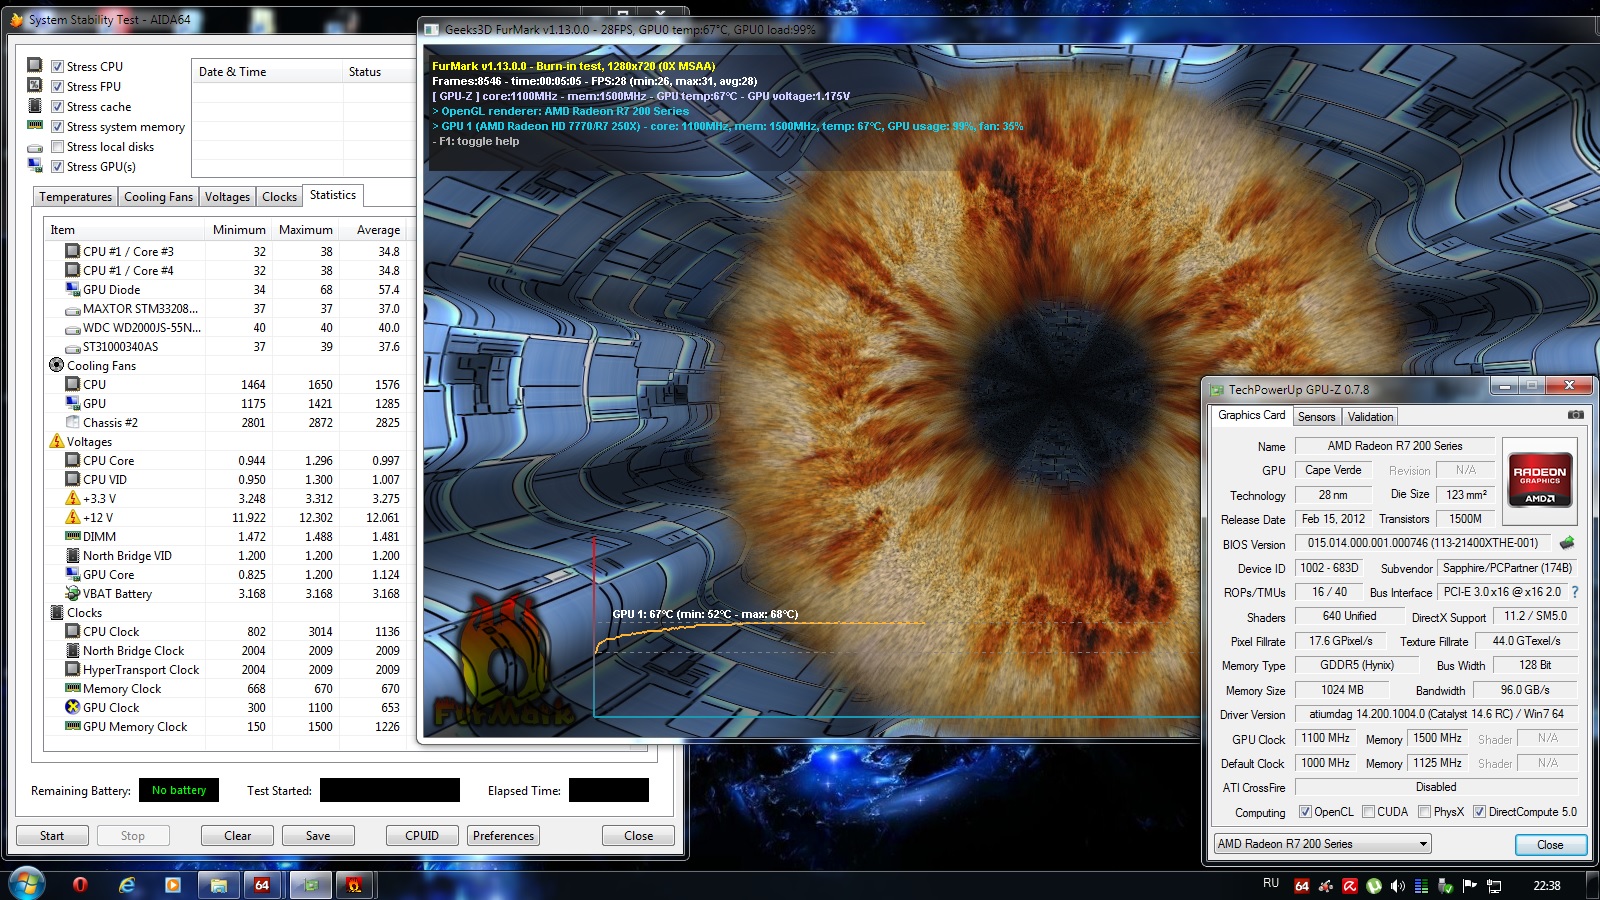
Task: Toggle Stress system memory checkbox
Action: [x=58, y=127]
